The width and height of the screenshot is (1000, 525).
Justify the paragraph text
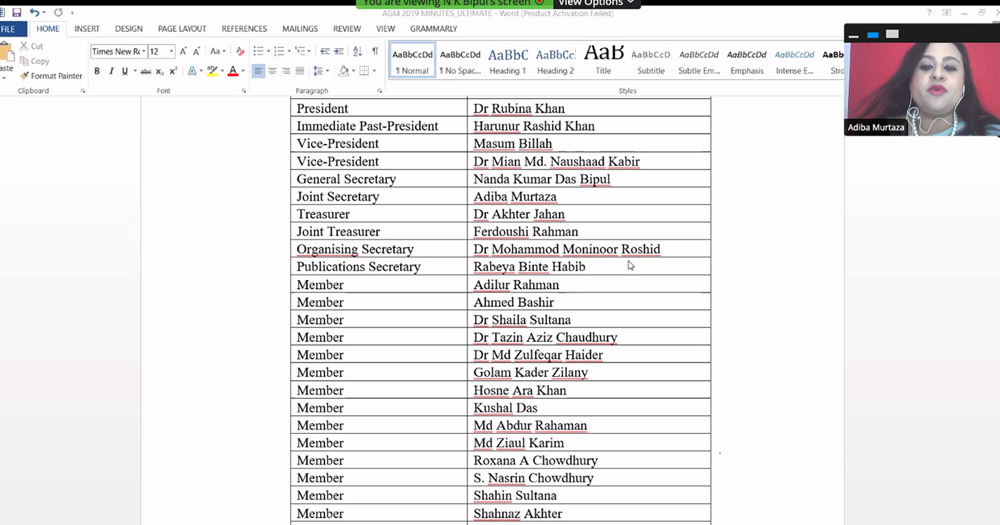pyautogui.click(x=300, y=71)
